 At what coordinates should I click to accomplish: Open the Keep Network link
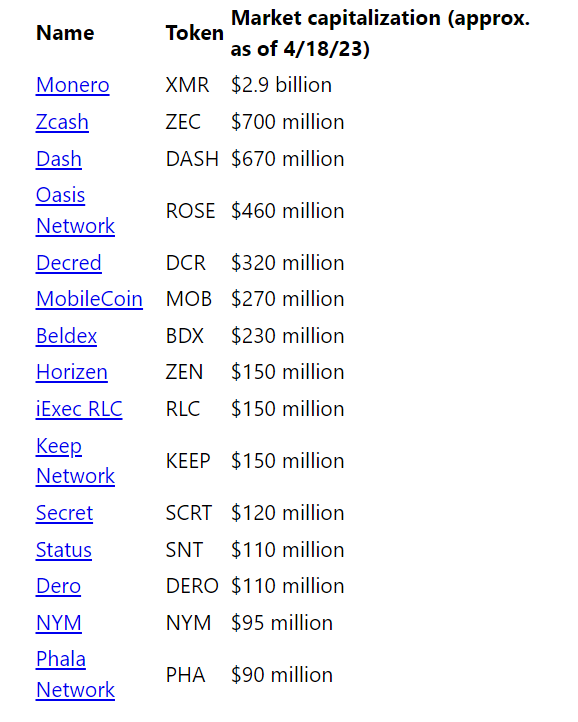(75, 461)
